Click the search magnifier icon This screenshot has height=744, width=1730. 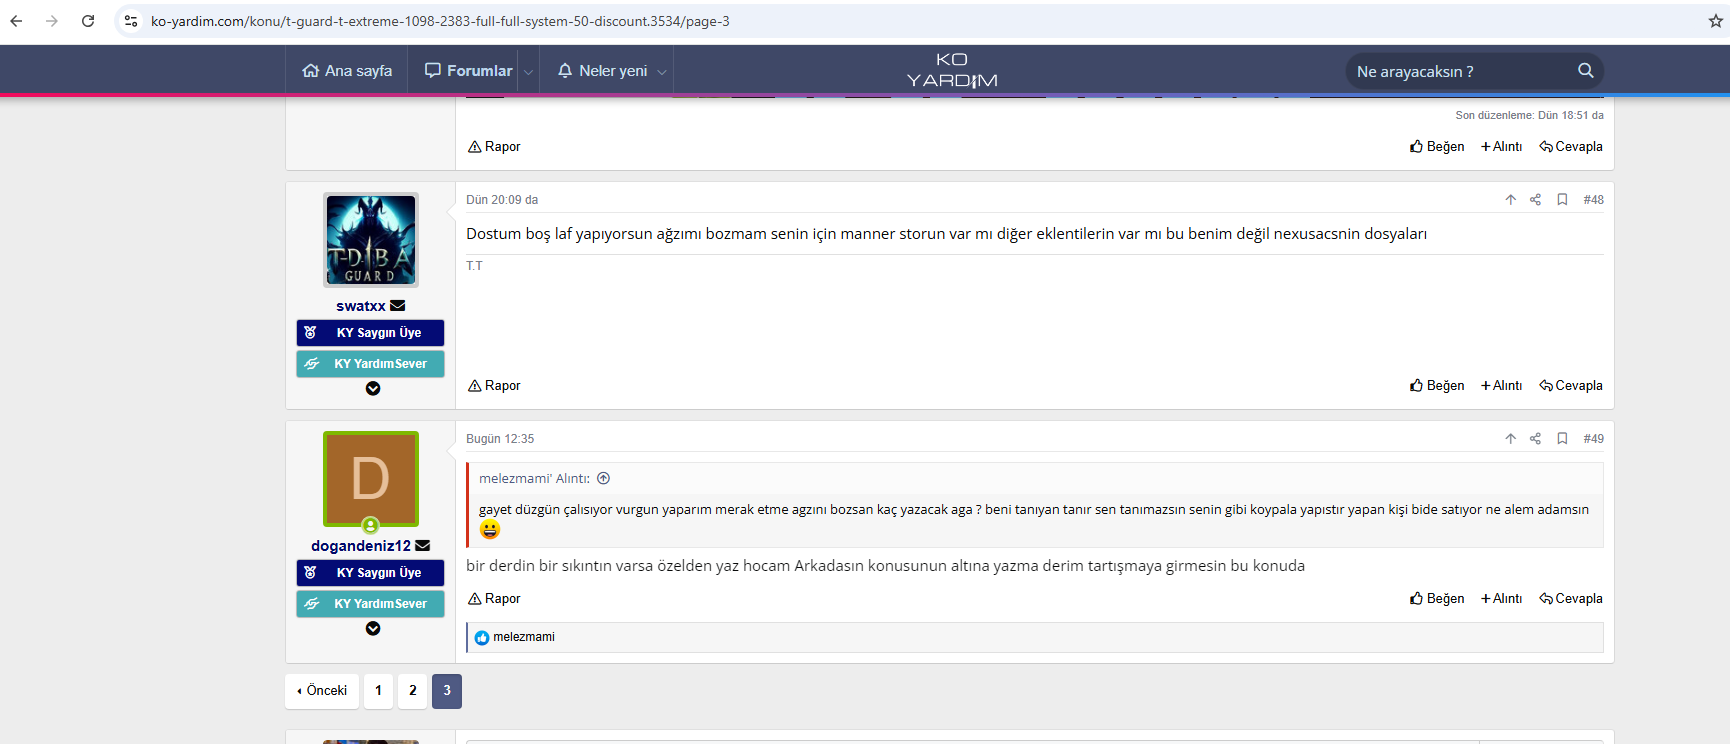1585,71
